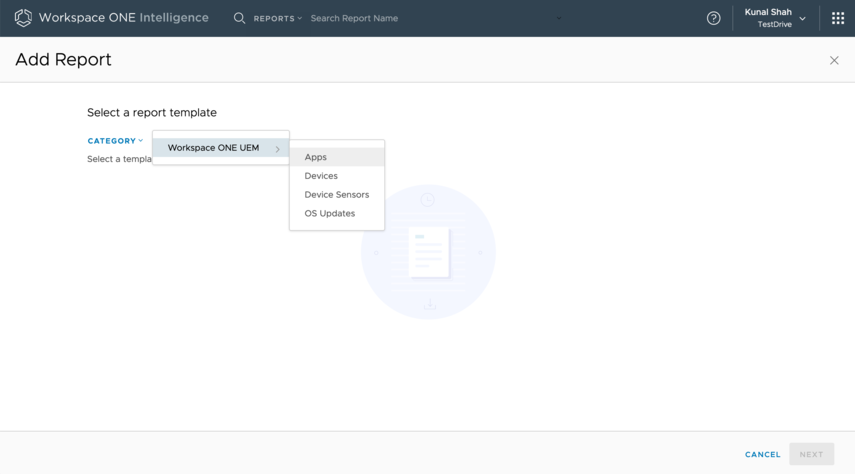Click the report document illustration
This screenshot has width=855, height=474.
tap(428, 251)
